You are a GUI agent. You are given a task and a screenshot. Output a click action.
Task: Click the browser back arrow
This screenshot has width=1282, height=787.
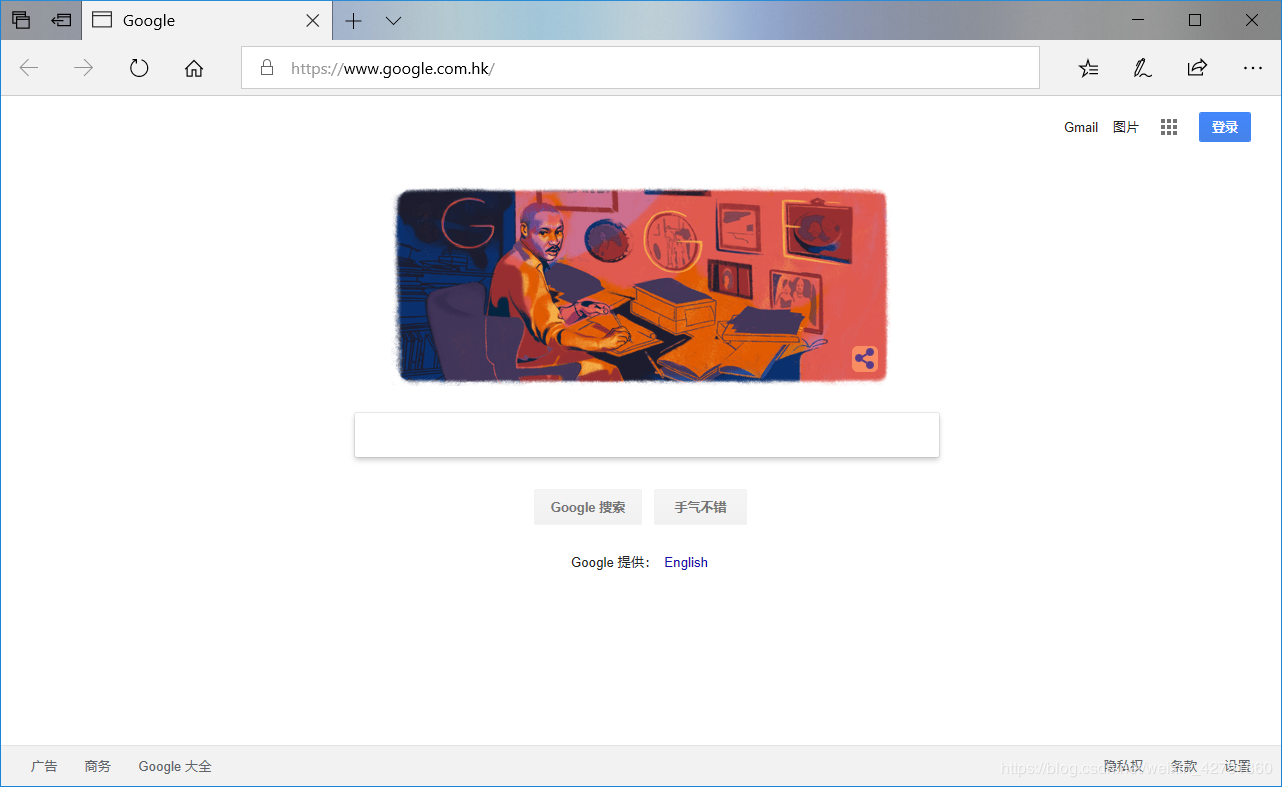[x=29, y=68]
